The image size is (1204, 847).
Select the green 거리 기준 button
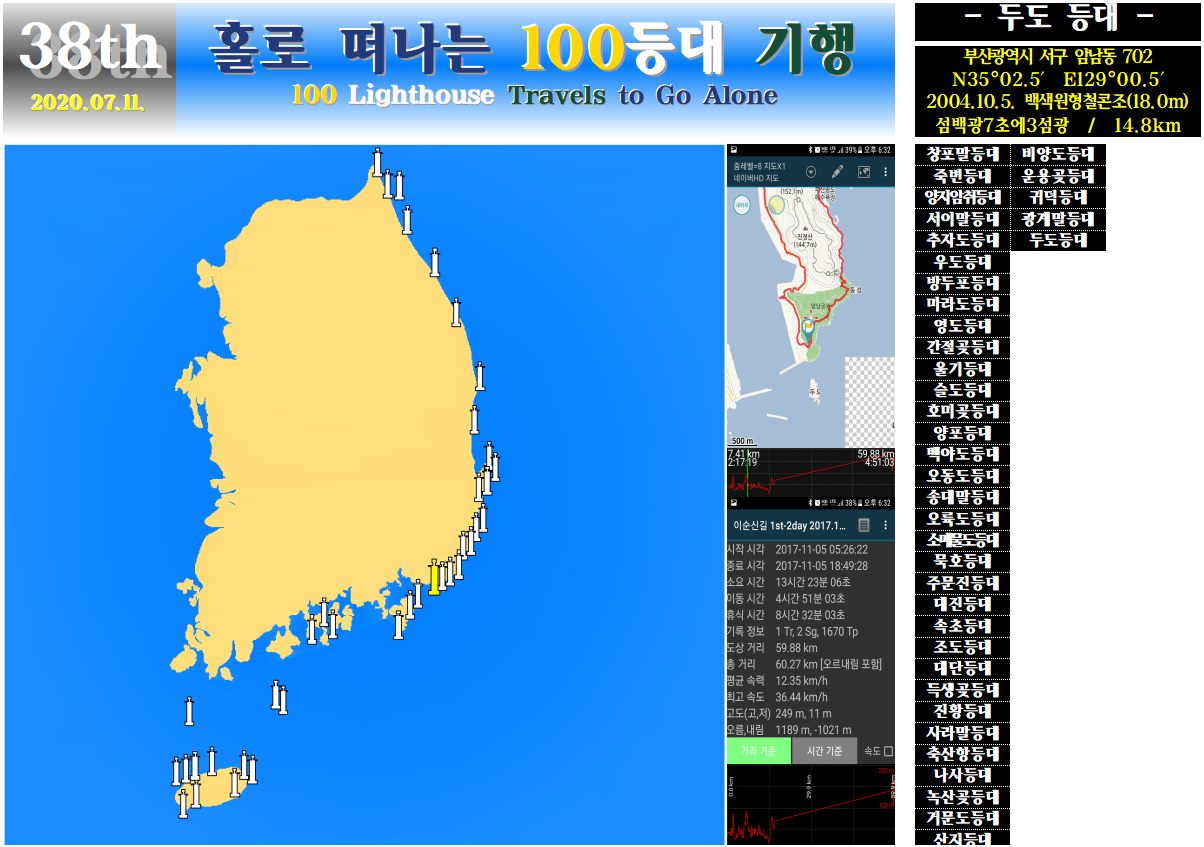tap(758, 751)
